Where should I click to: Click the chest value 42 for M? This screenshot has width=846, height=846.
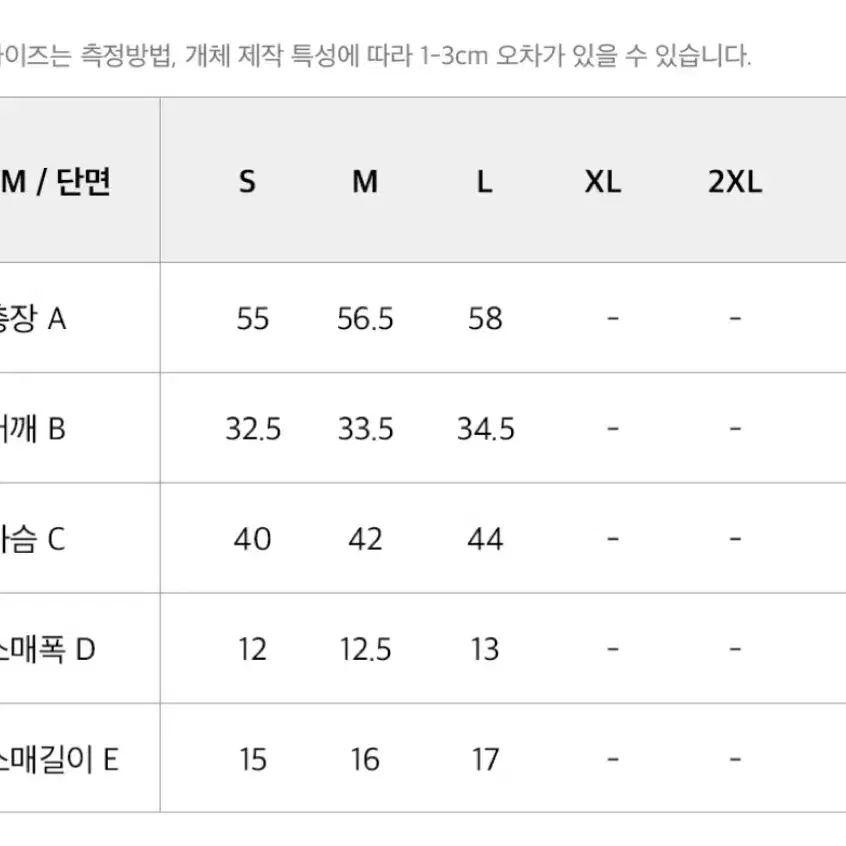pyautogui.click(x=365, y=540)
